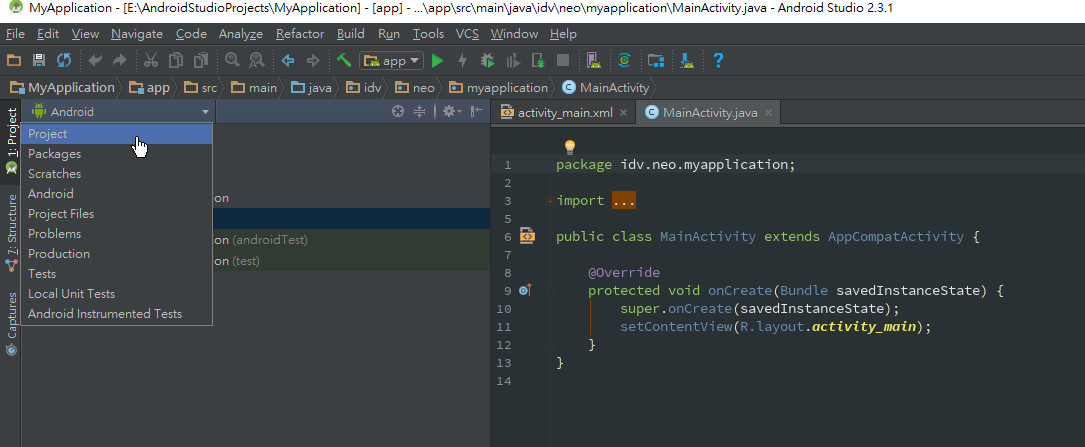
Task: Select Packages in view list
Action: click(x=117, y=154)
